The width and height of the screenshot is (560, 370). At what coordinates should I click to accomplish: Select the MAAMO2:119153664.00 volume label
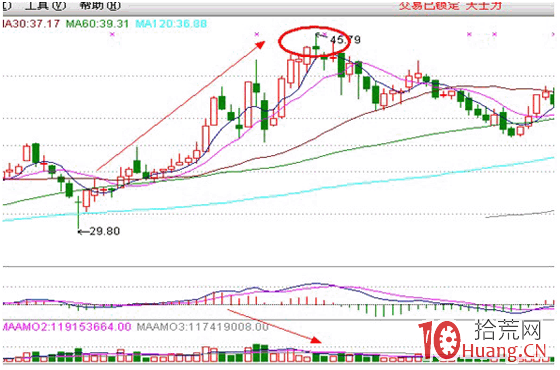click(x=67, y=326)
